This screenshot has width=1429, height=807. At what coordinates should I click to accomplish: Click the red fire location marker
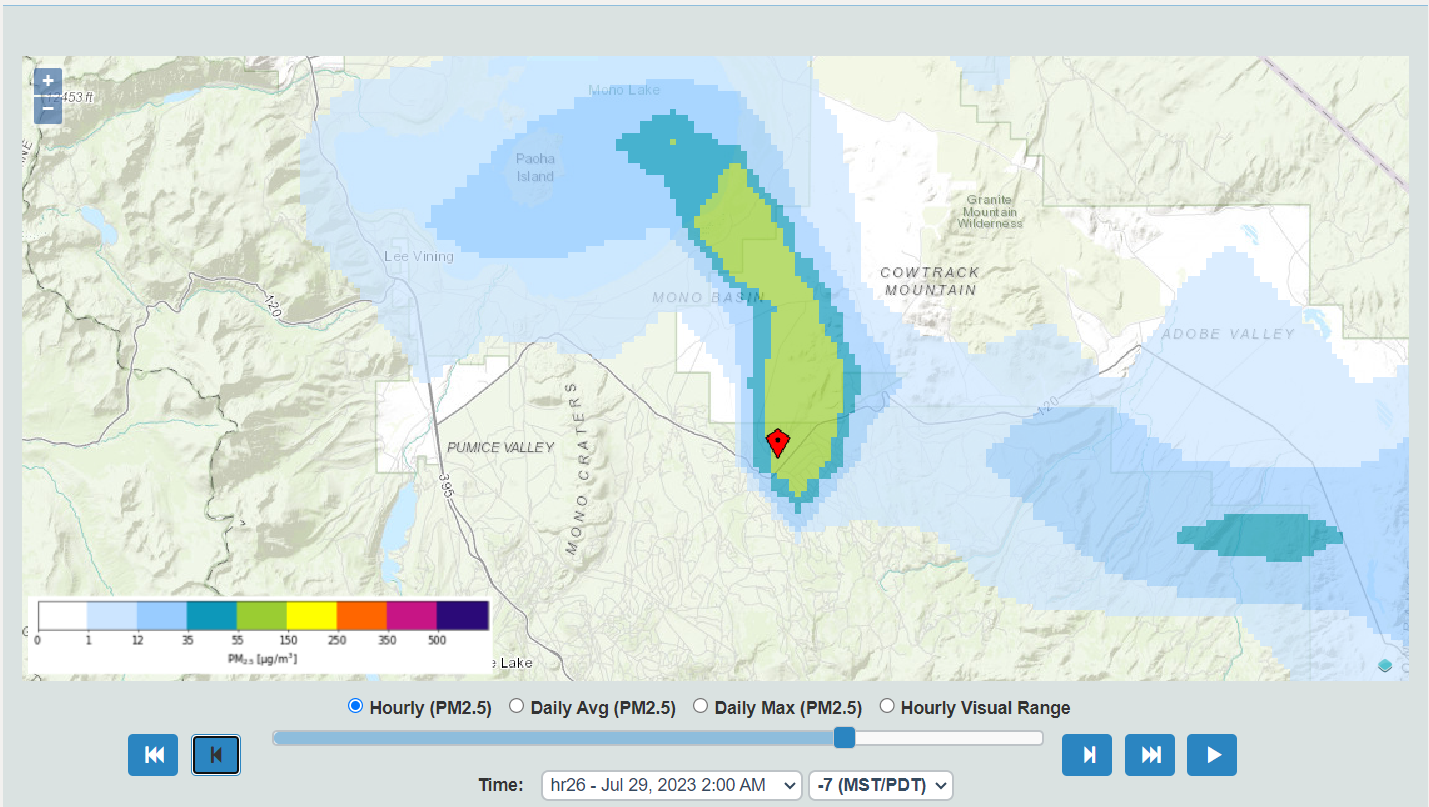pyautogui.click(x=777, y=442)
